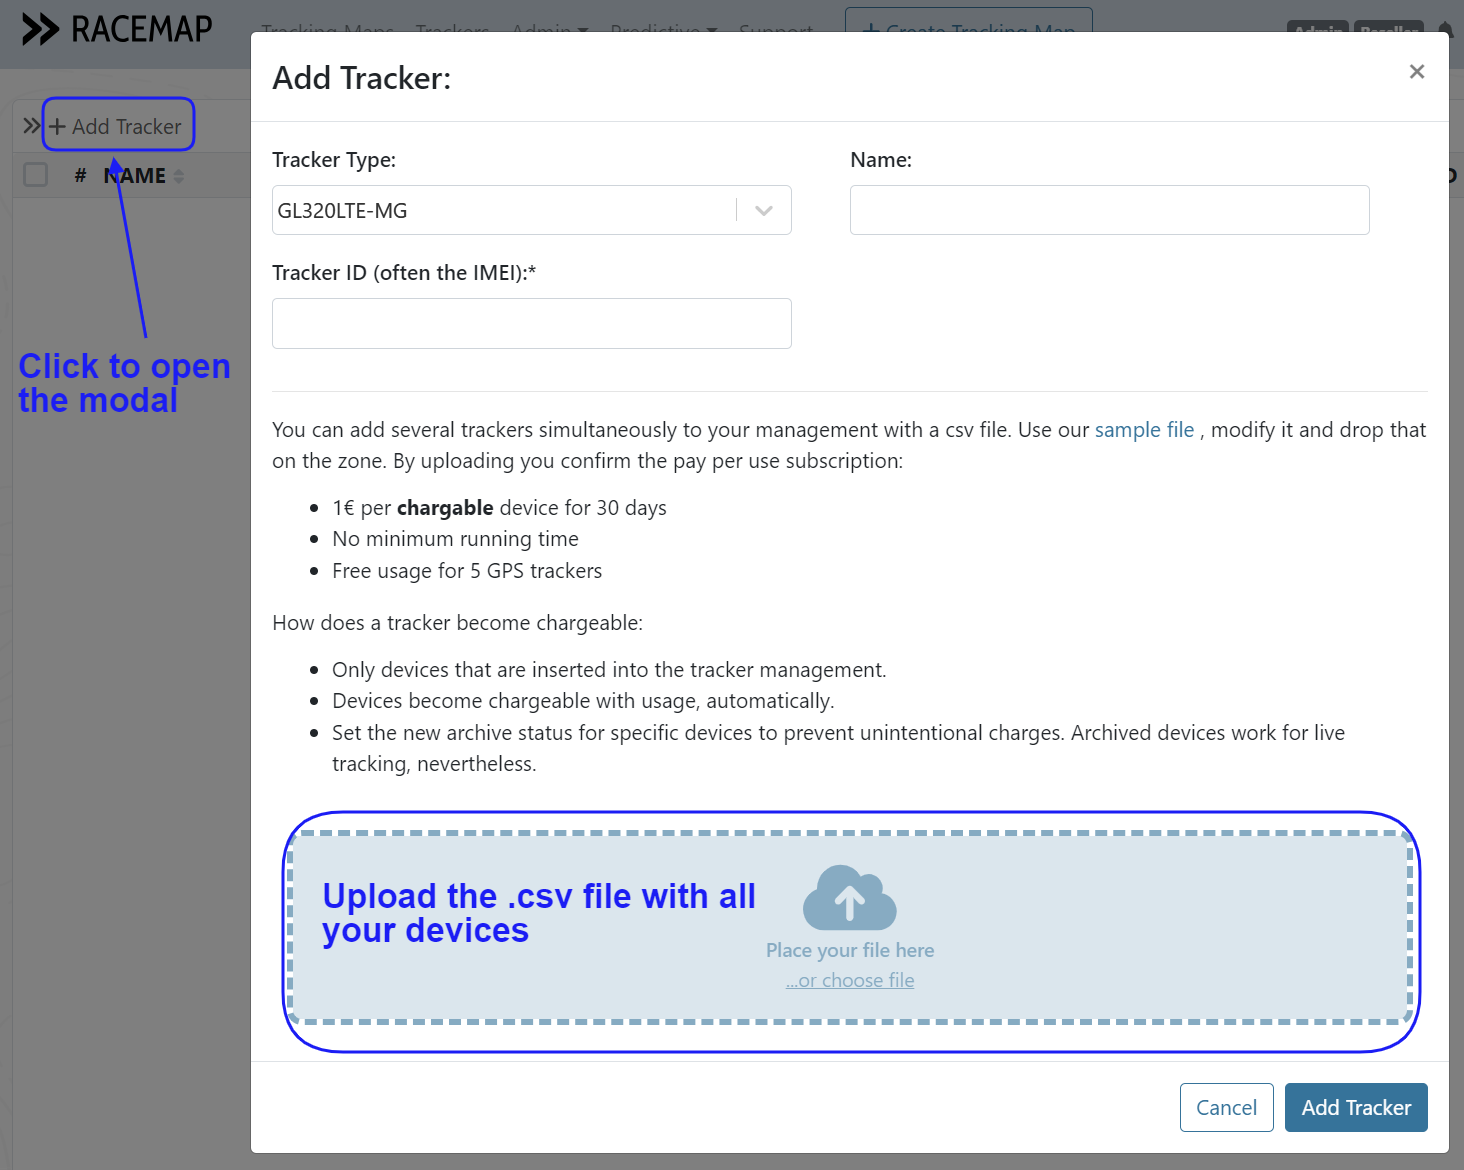Click the Name input field

(1110, 210)
